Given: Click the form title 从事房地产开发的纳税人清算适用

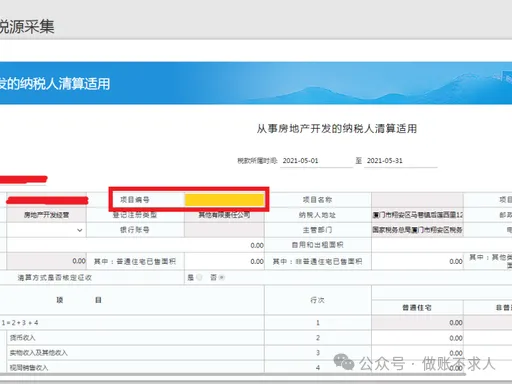Looking at the screenshot, I should [x=337, y=128].
